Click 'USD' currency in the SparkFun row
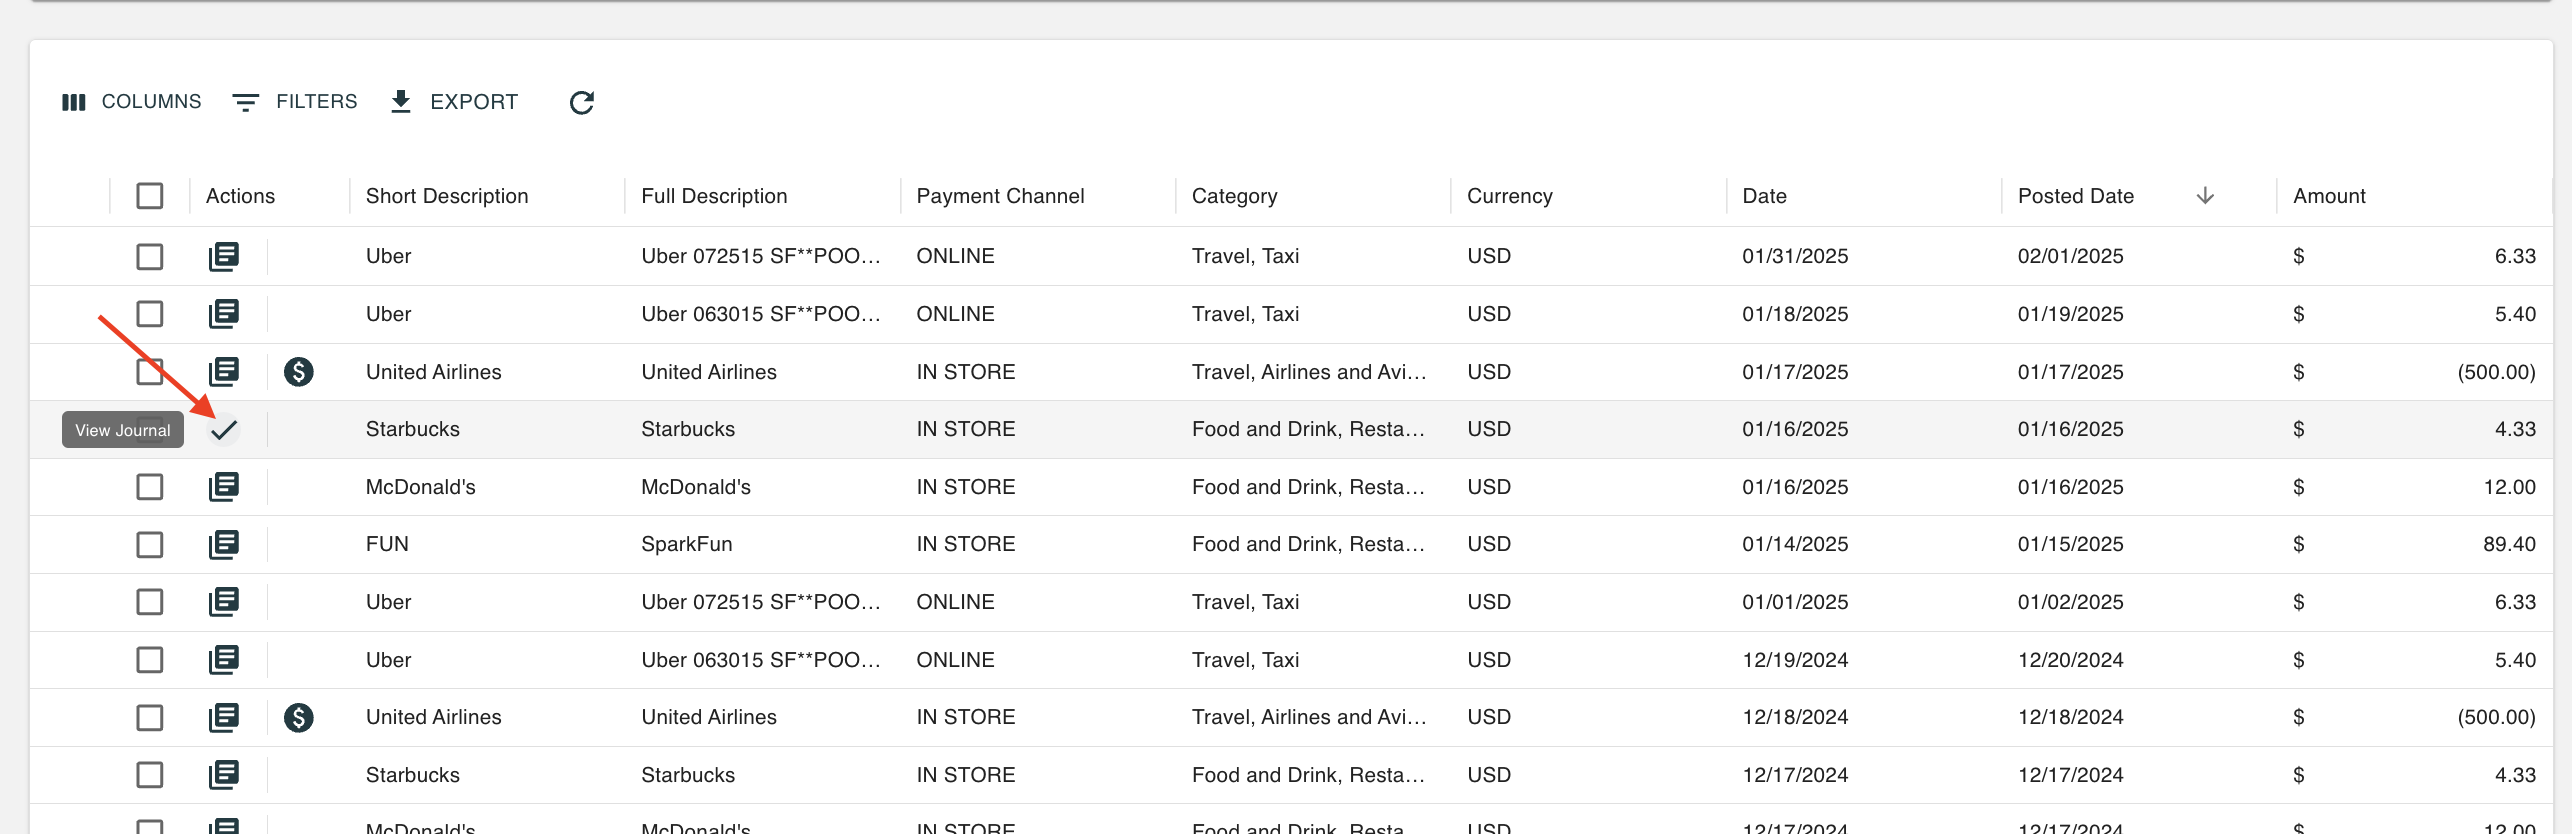The width and height of the screenshot is (2572, 834). [x=1488, y=544]
